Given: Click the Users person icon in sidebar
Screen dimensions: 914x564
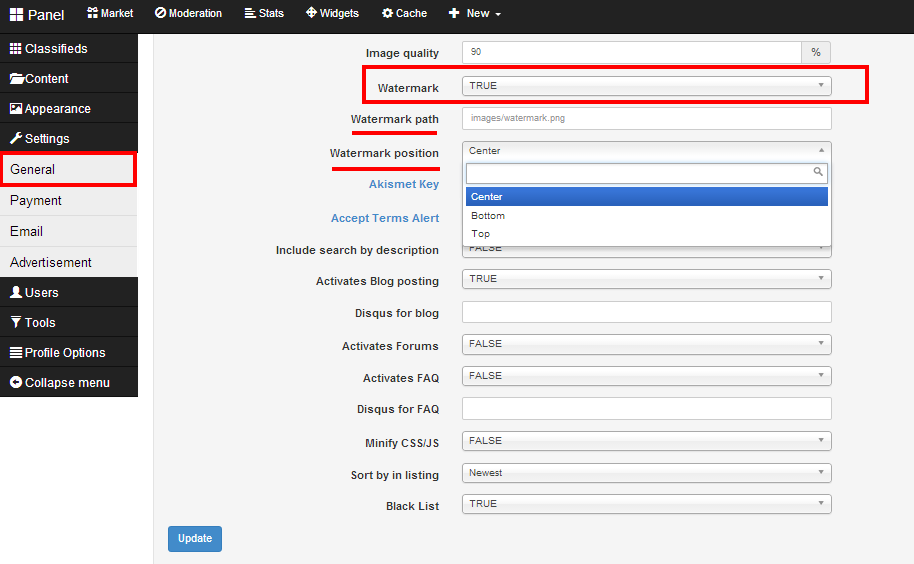Looking at the screenshot, I should (x=16, y=292).
